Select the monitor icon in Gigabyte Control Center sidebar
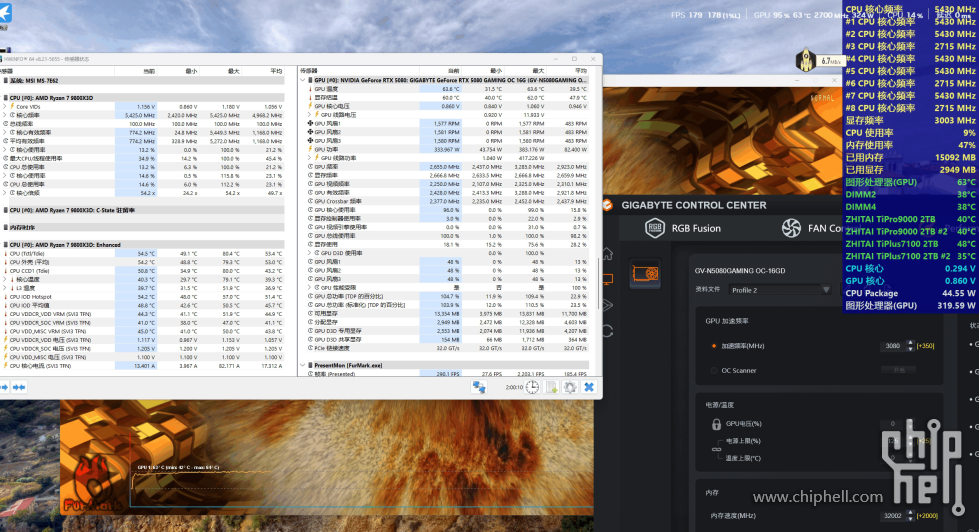 (x=607, y=279)
